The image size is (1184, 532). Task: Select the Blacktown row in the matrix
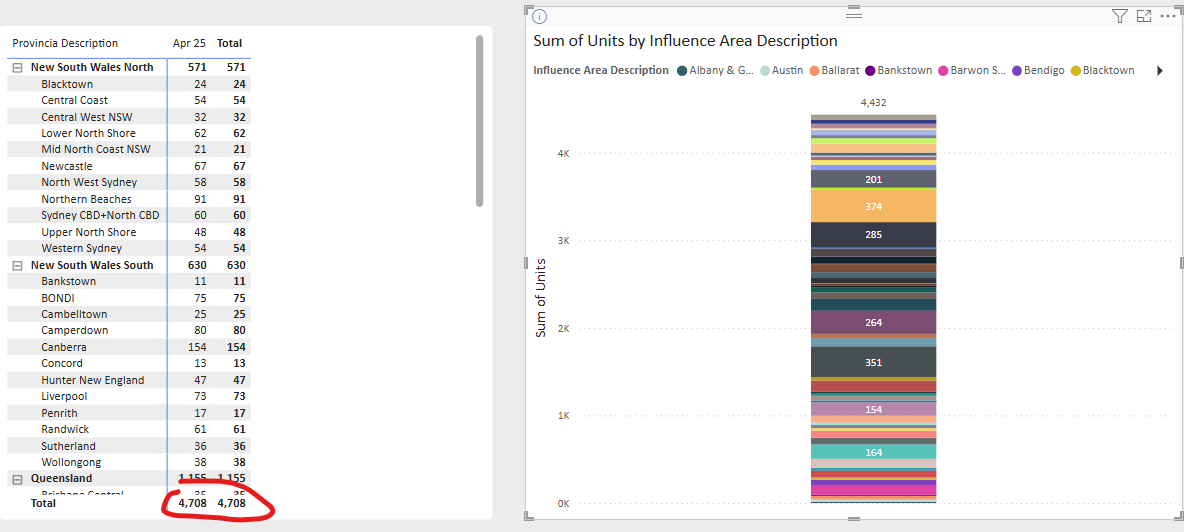pos(129,84)
